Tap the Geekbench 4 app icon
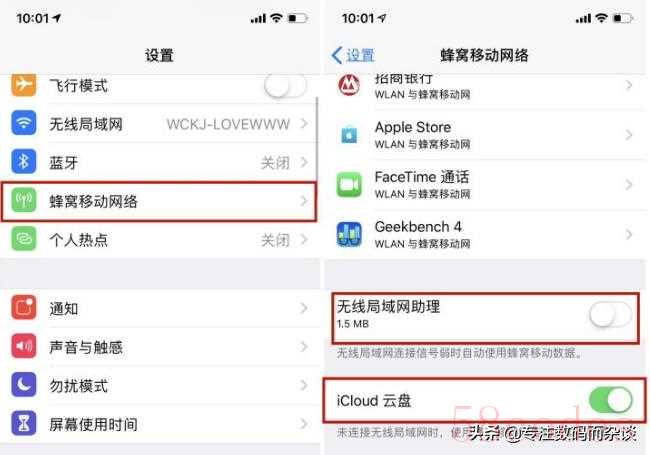The image size is (650, 455). (349, 234)
